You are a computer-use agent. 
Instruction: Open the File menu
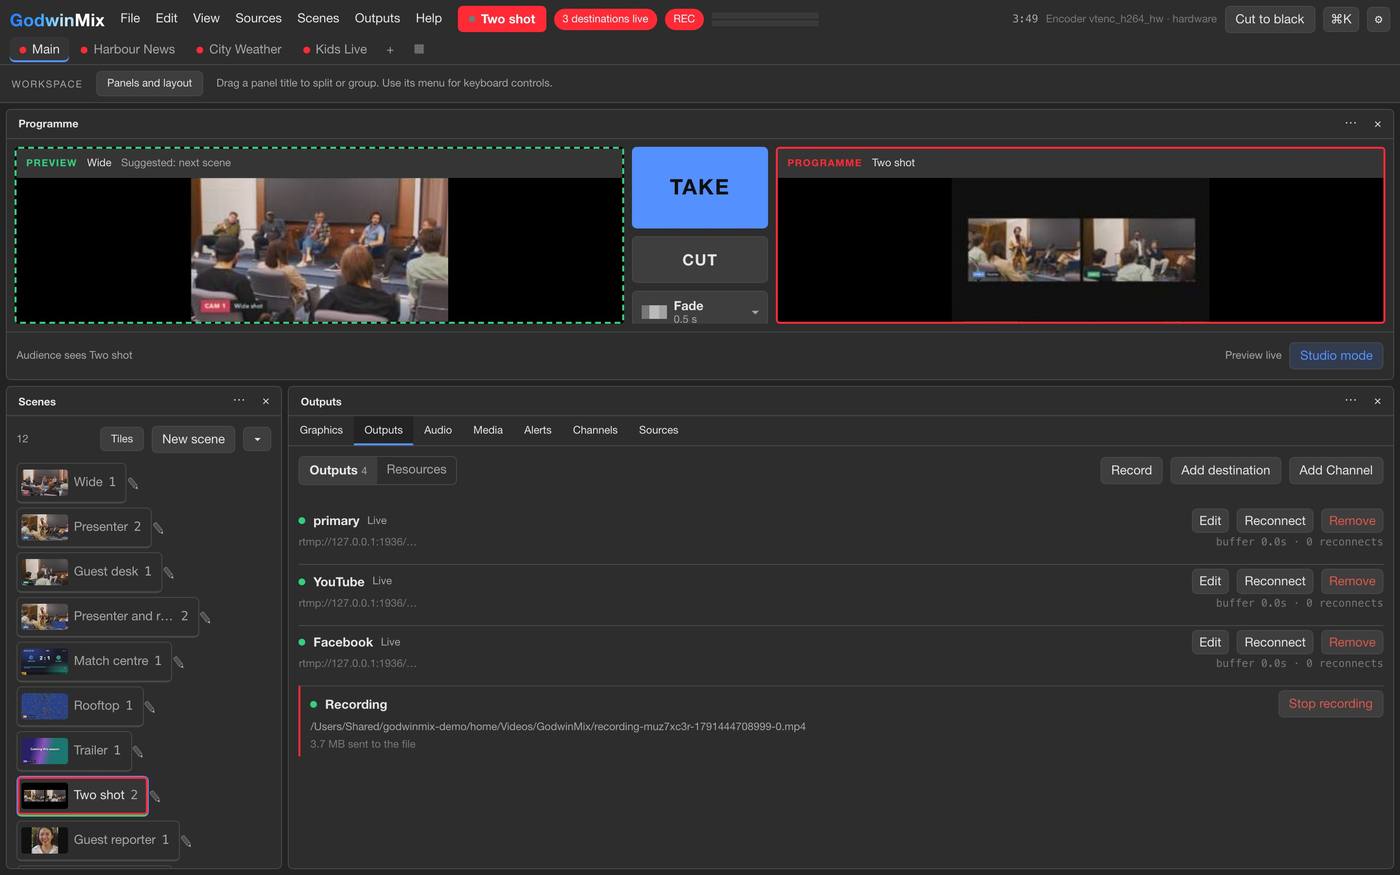[x=130, y=18]
